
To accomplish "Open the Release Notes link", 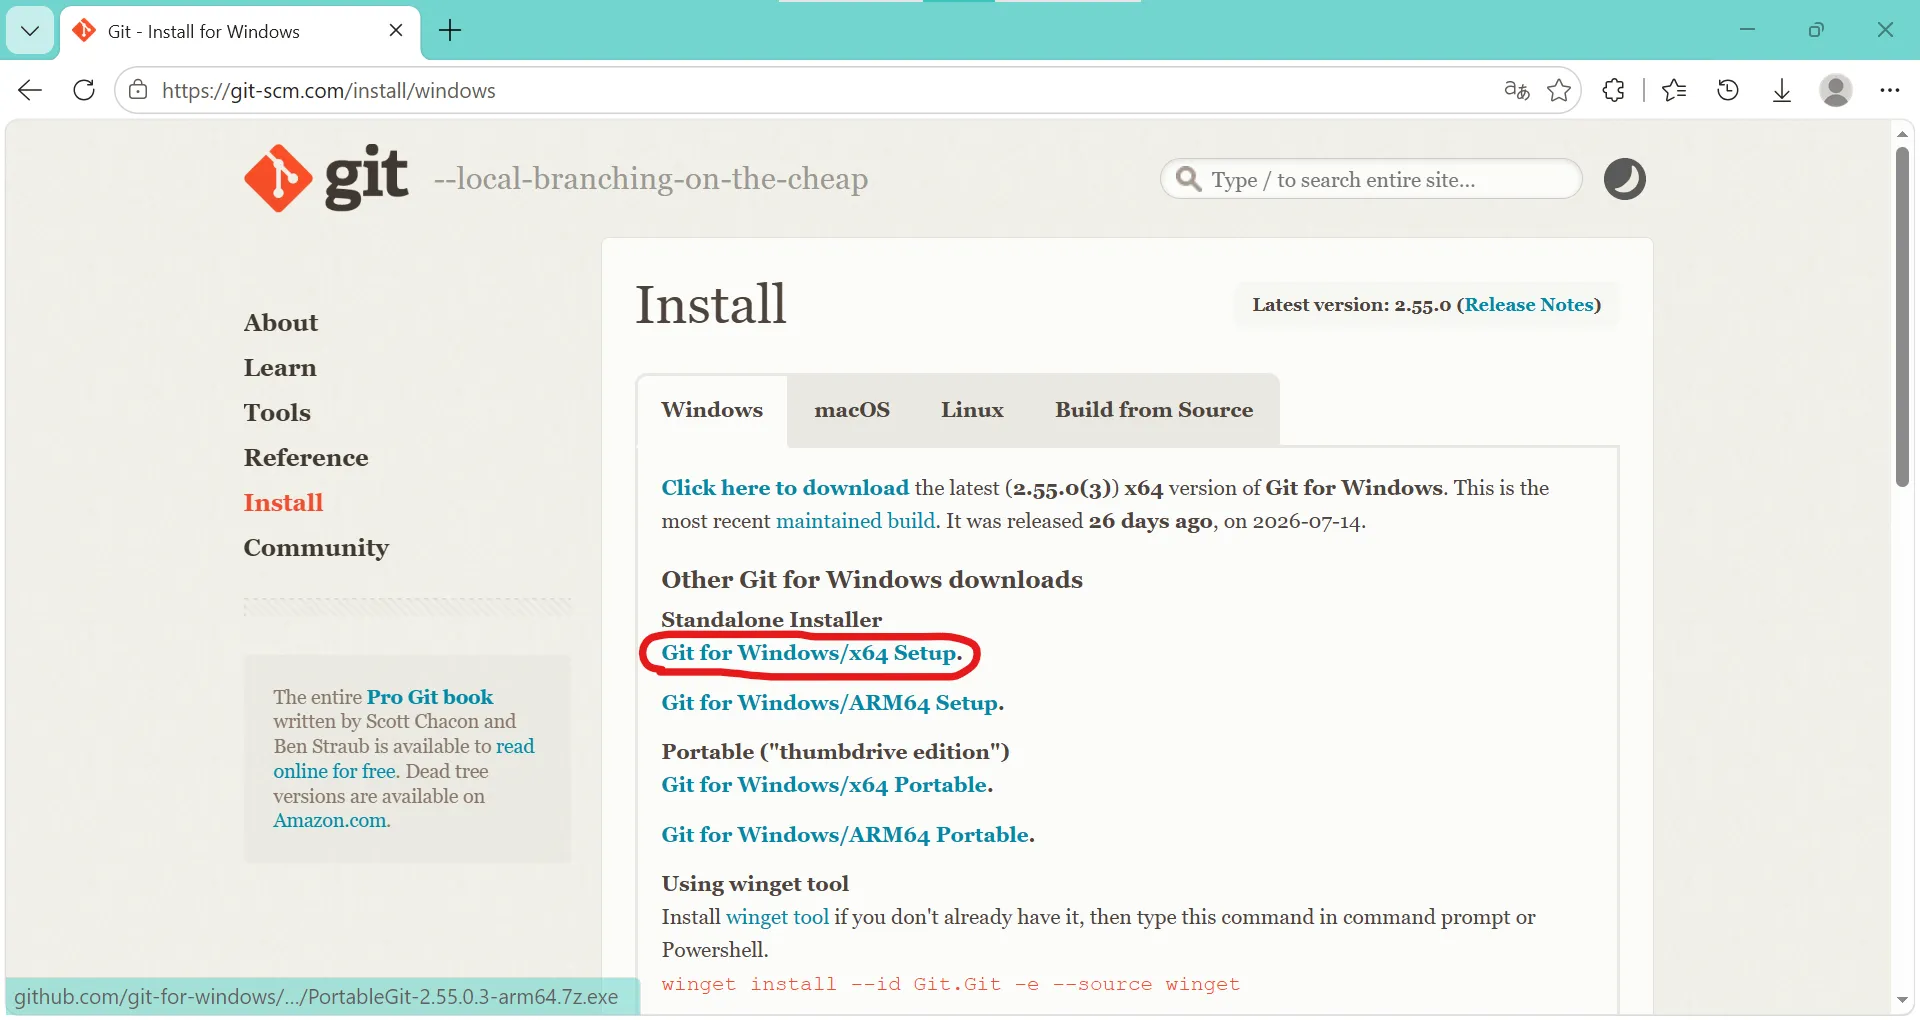I will pyautogui.click(x=1528, y=305).
